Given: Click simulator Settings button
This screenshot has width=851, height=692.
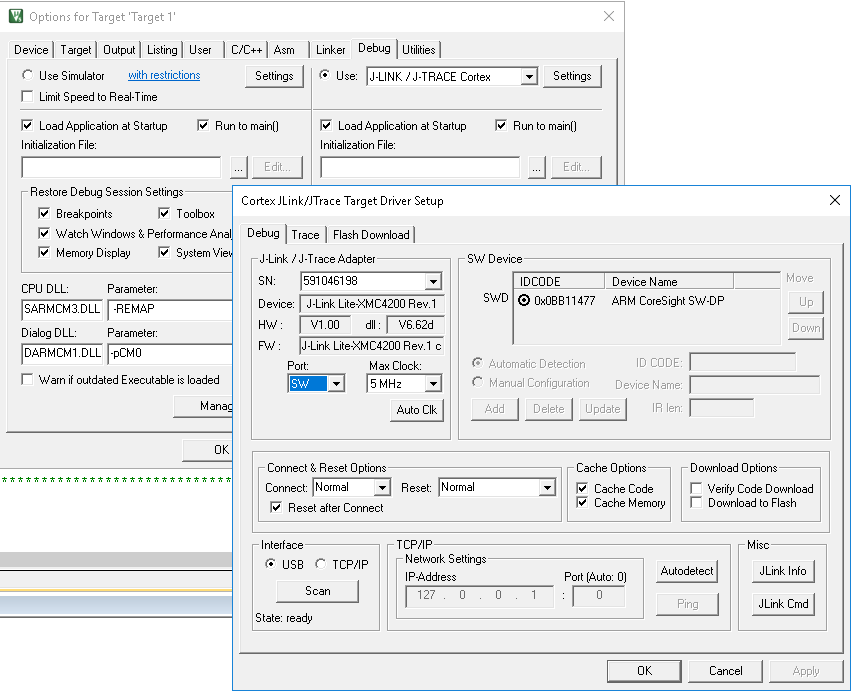Looking at the screenshot, I should coord(274,76).
